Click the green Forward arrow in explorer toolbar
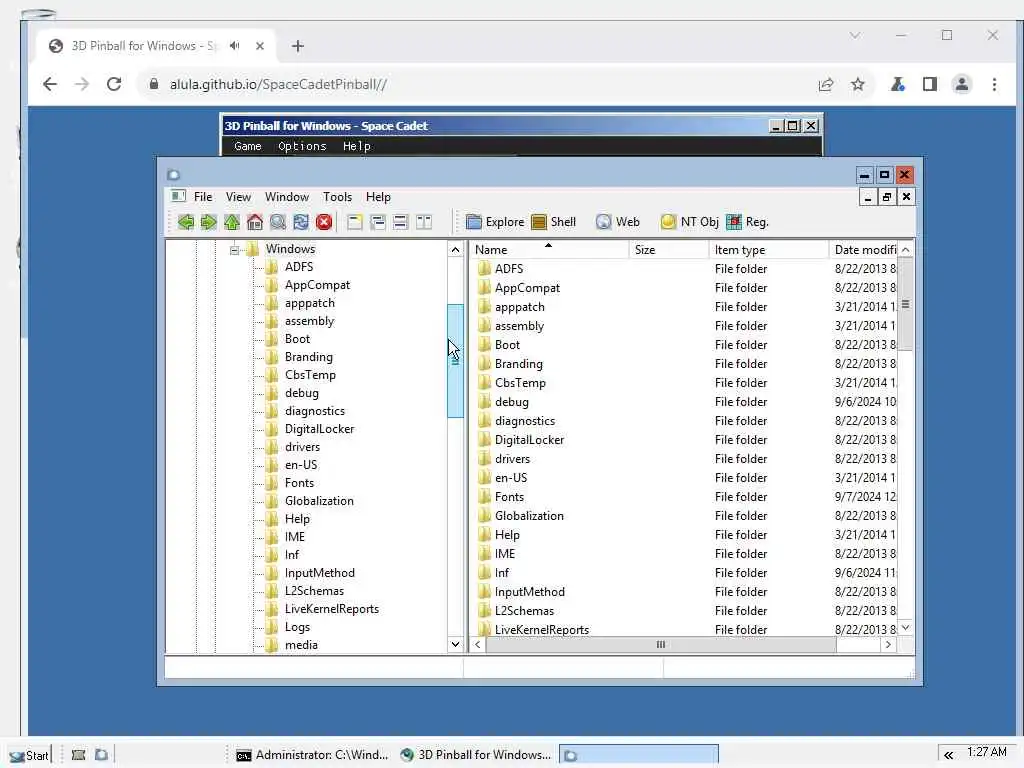The width and height of the screenshot is (1024, 768). (208, 222)
